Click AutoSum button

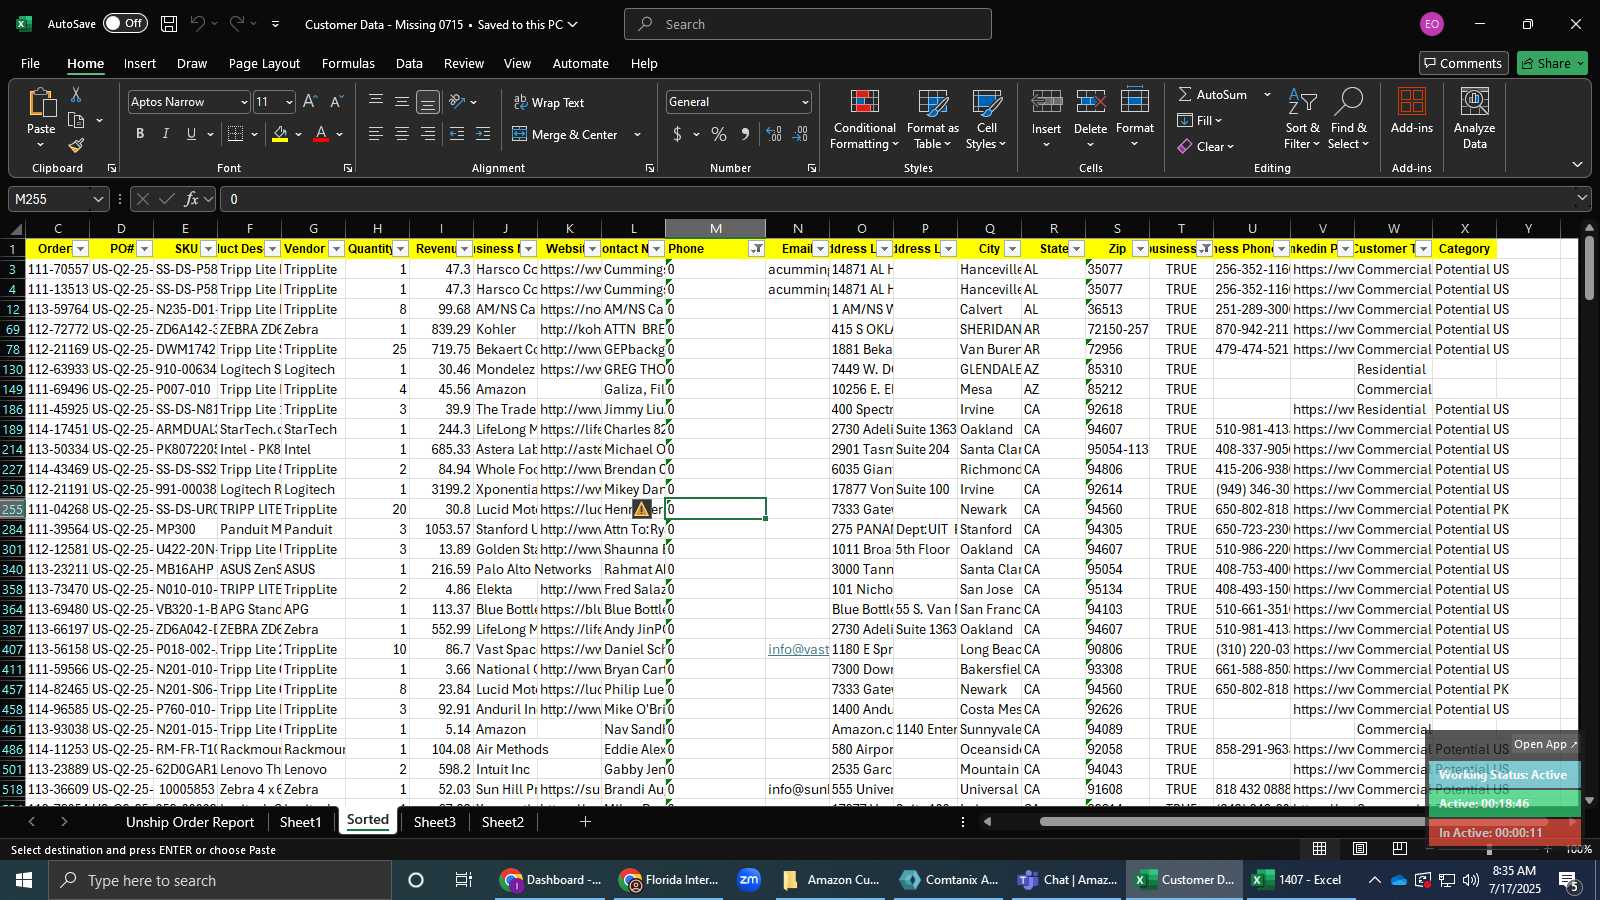[1212, 94]
